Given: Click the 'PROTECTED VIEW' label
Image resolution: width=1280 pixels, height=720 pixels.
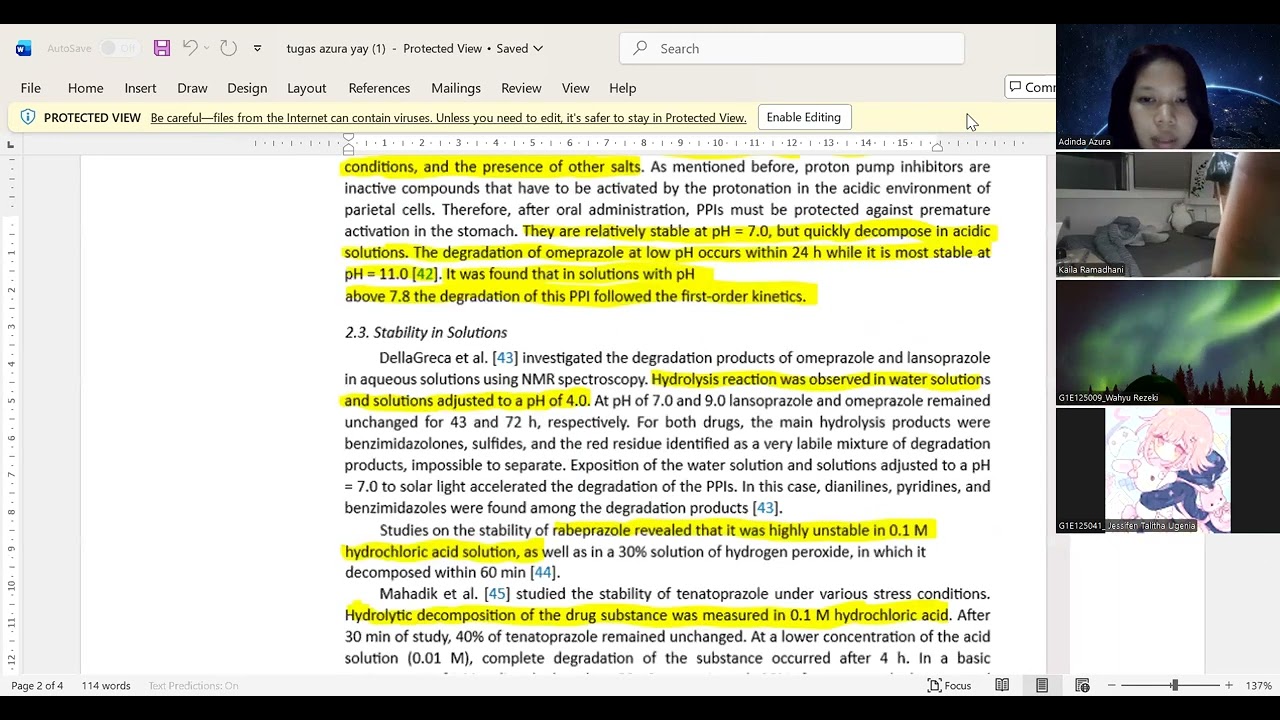Looking at the screenshot, I should point(92,118).
